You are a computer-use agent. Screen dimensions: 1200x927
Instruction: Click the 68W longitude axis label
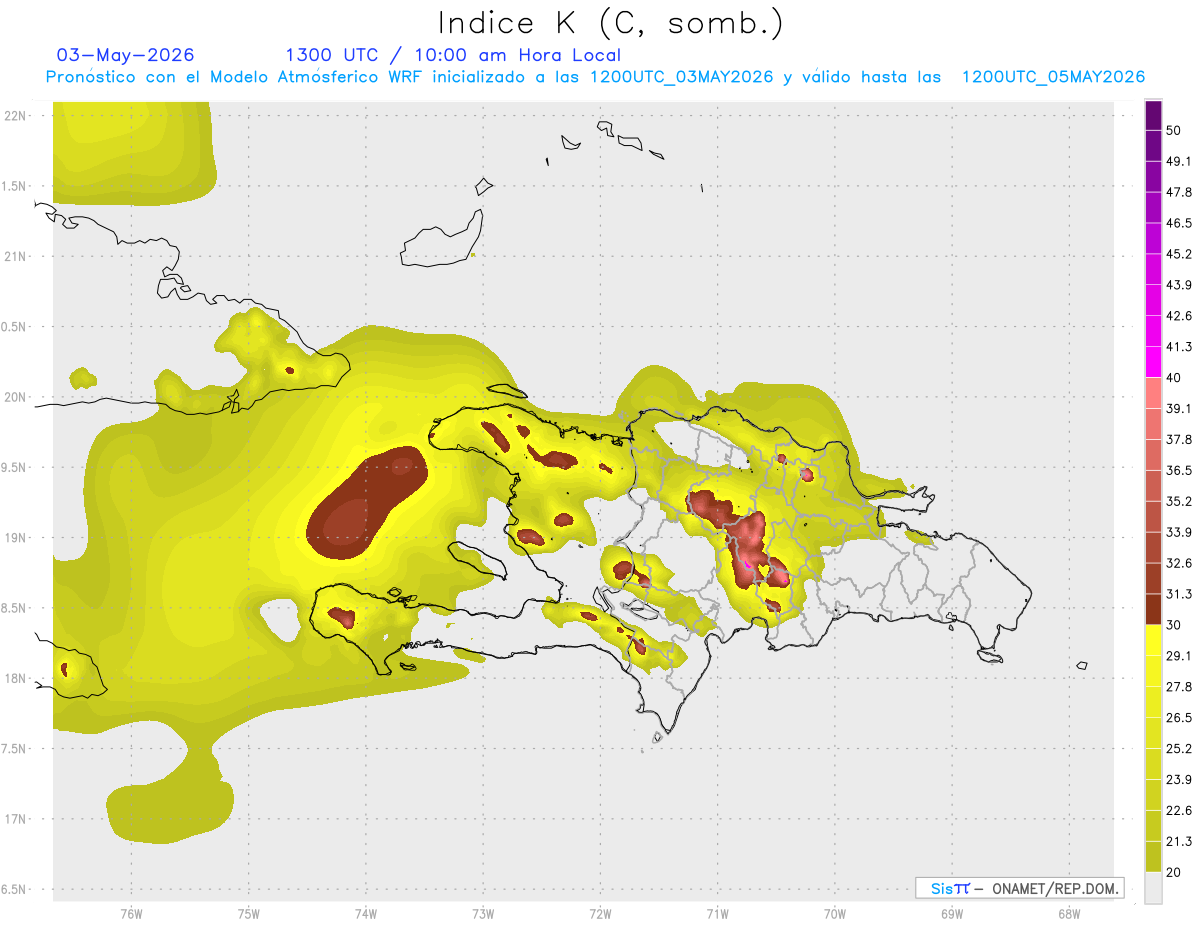(1068, 913)
